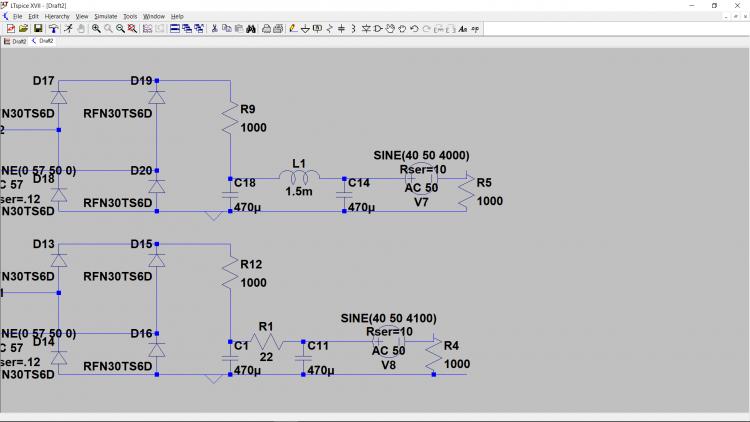Select the Draw Wire pencil tool
The width and height of the screenshot is (750, 422).
point(293,29)
